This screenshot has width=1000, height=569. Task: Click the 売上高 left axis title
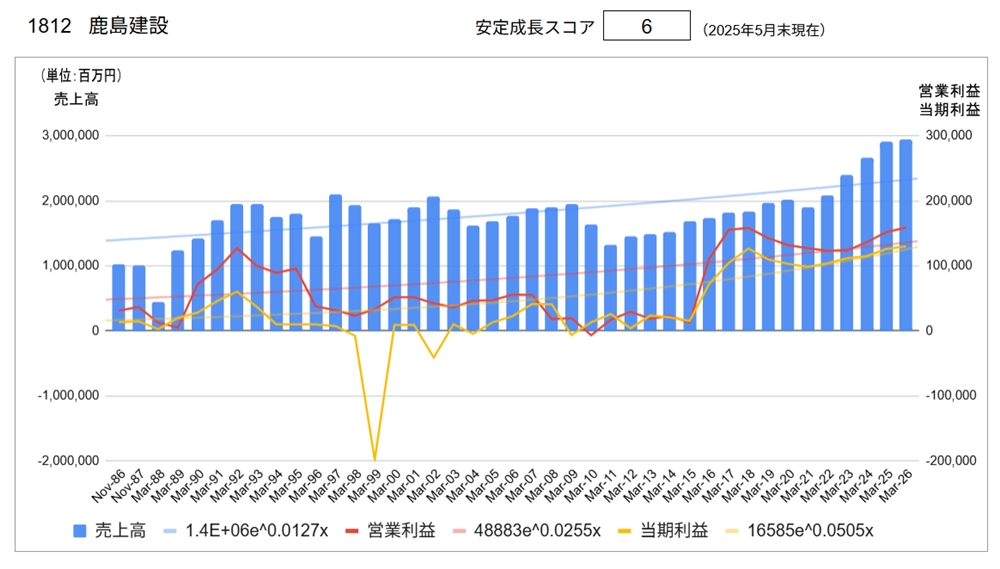click(76, 99)
